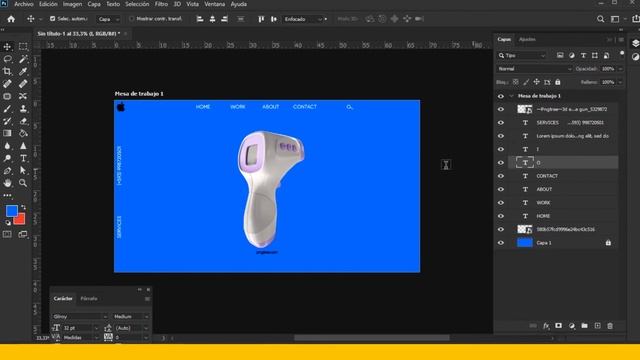
Task: Open the Opacidad 100% dropdown arrow
Action: 620,69
